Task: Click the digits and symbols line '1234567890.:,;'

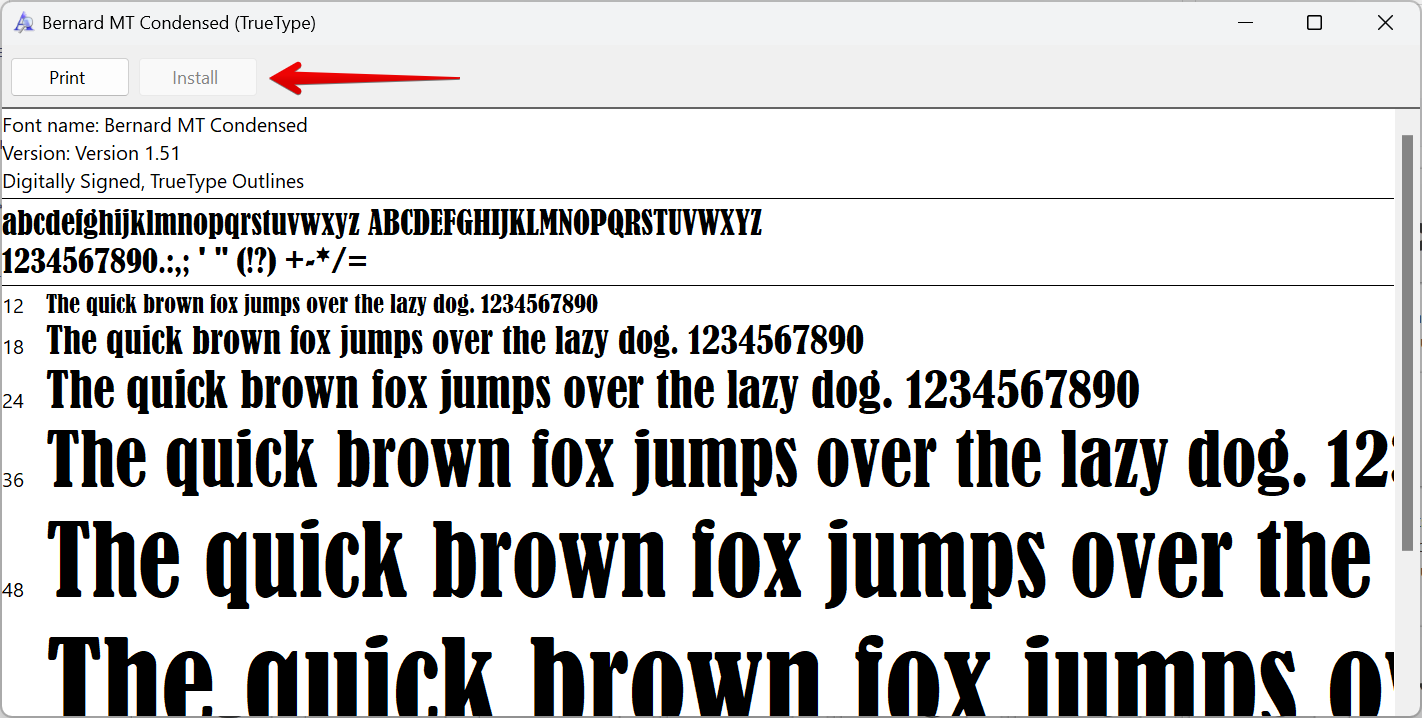Action: coord(185,261)
